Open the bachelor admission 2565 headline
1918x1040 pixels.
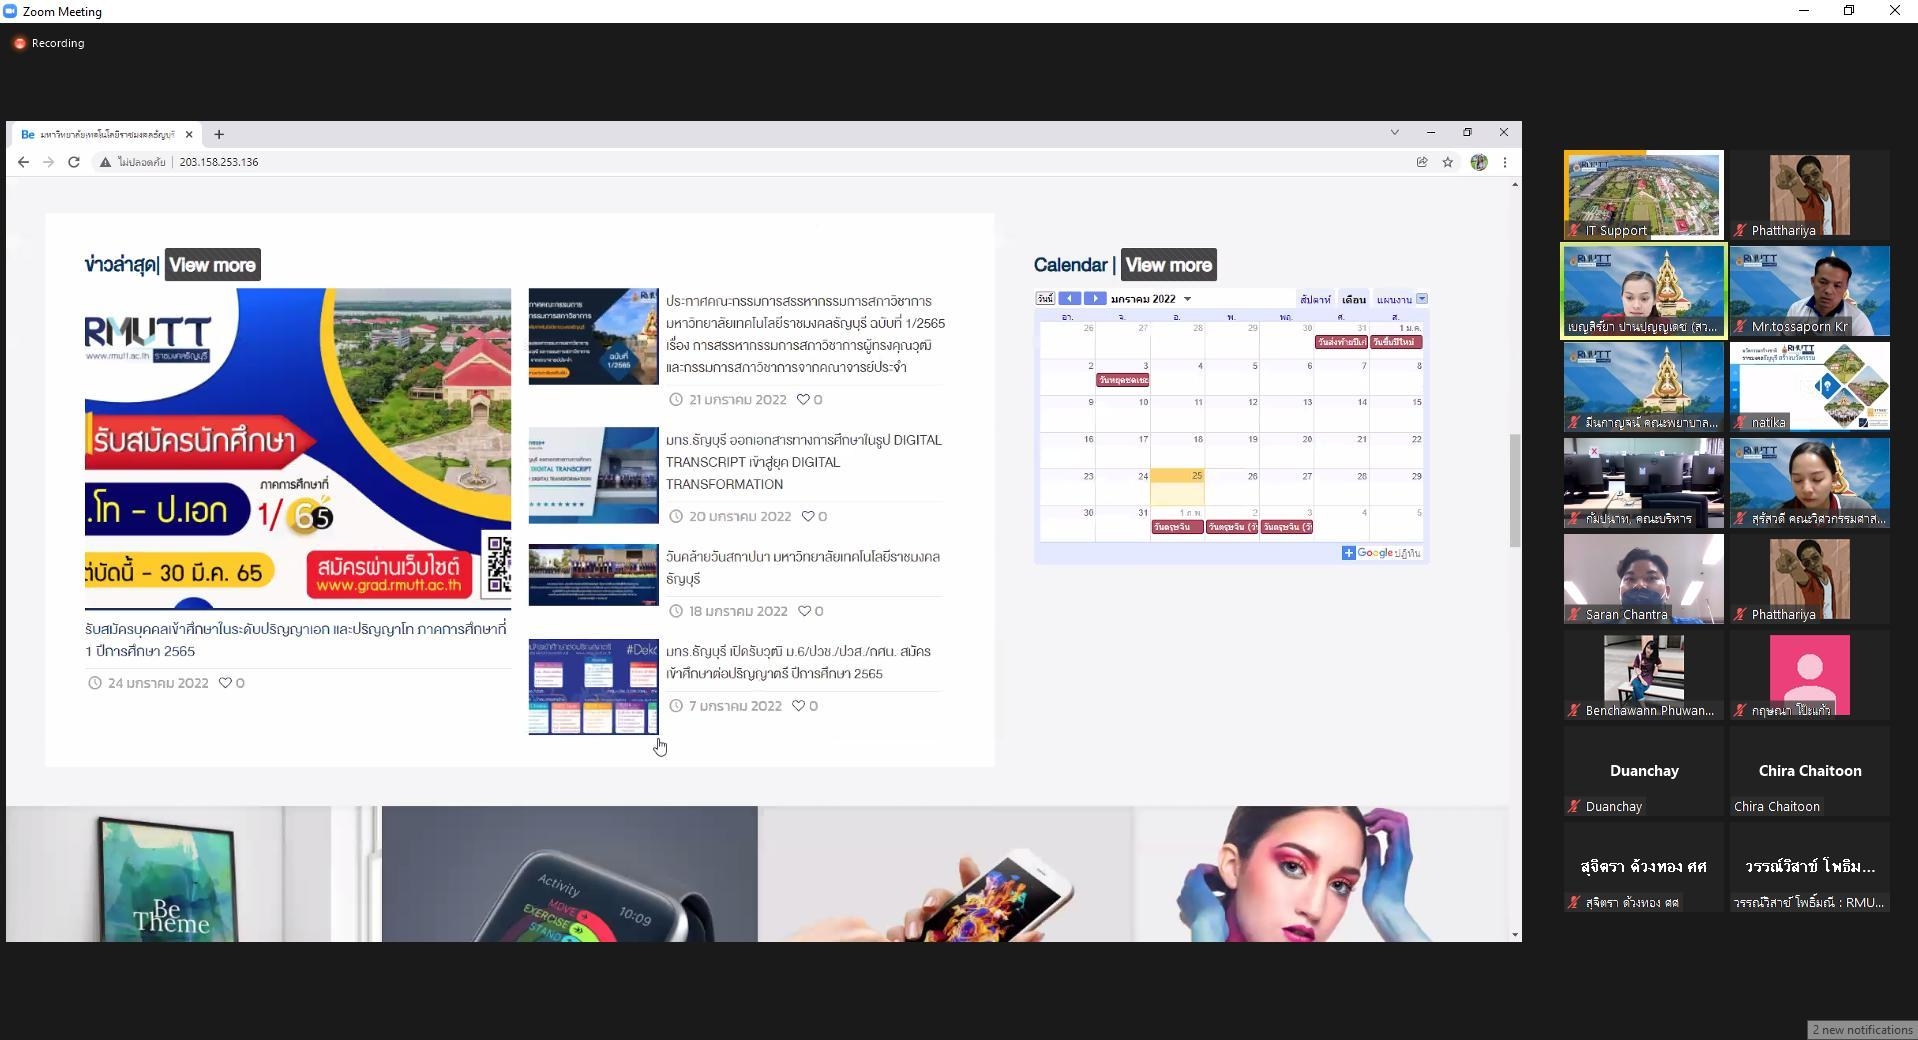(x=798, y=662)
